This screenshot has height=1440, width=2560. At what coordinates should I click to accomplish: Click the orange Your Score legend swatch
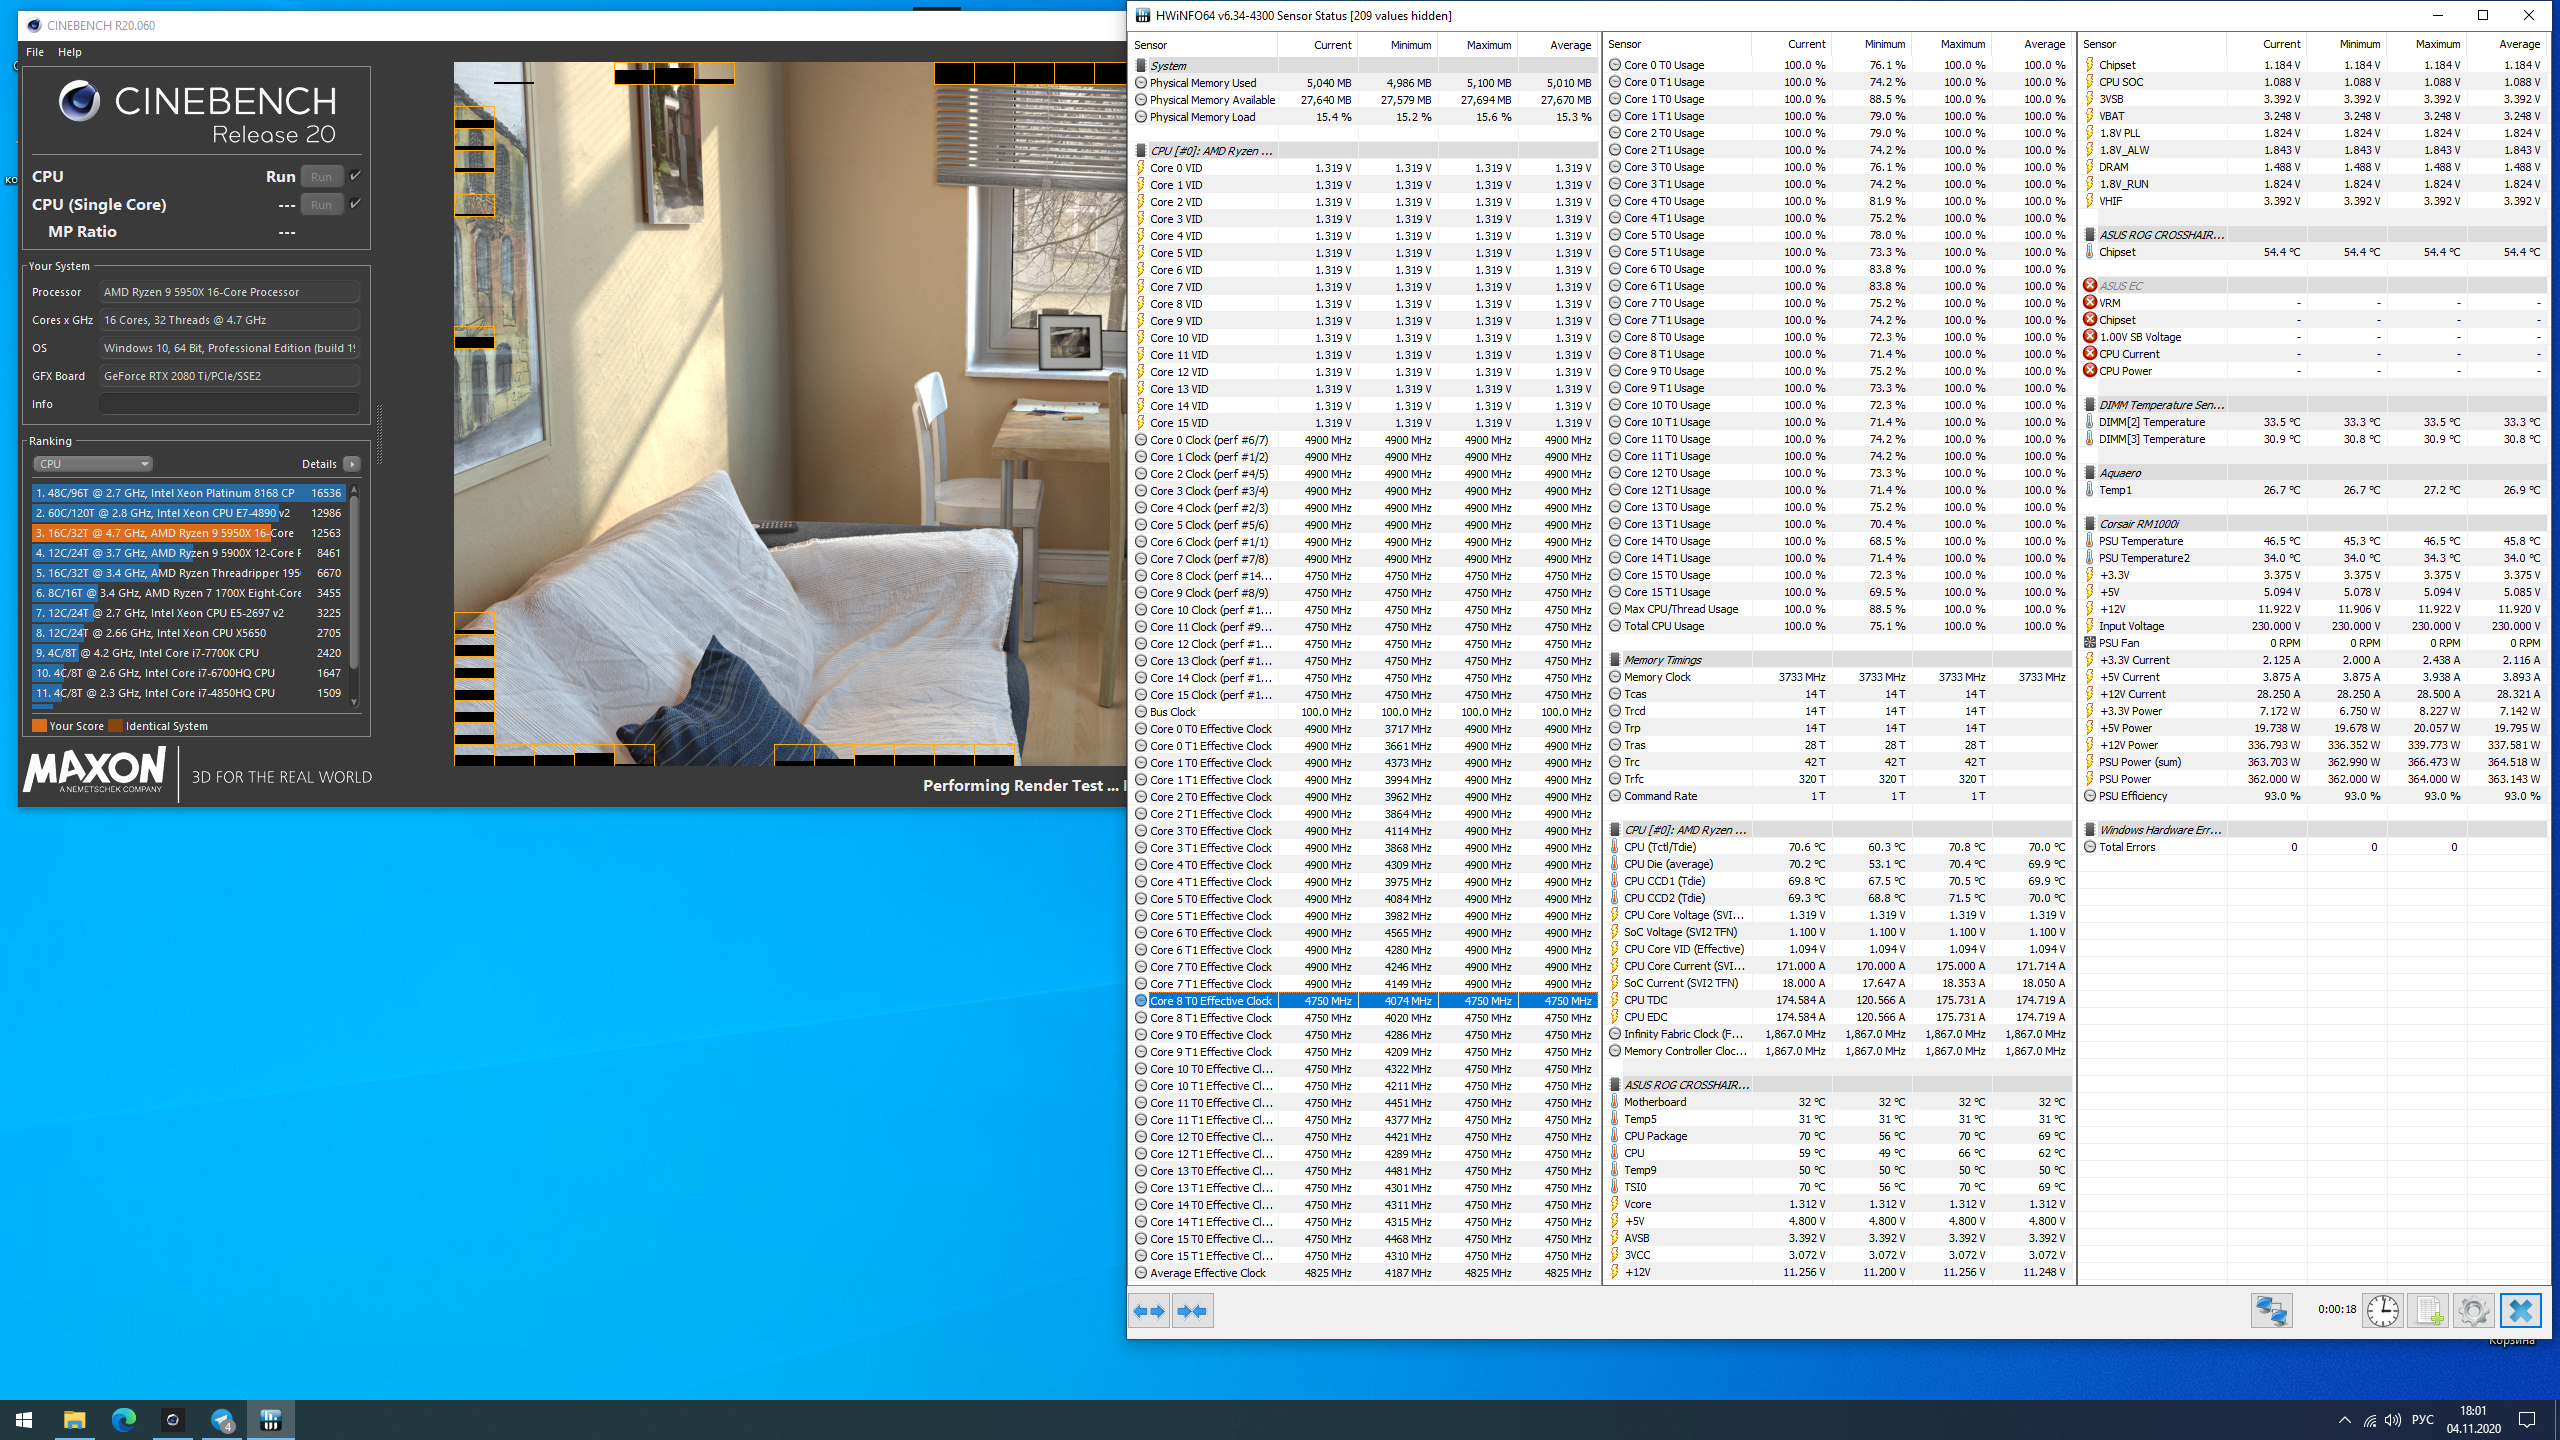coord(39,726)
